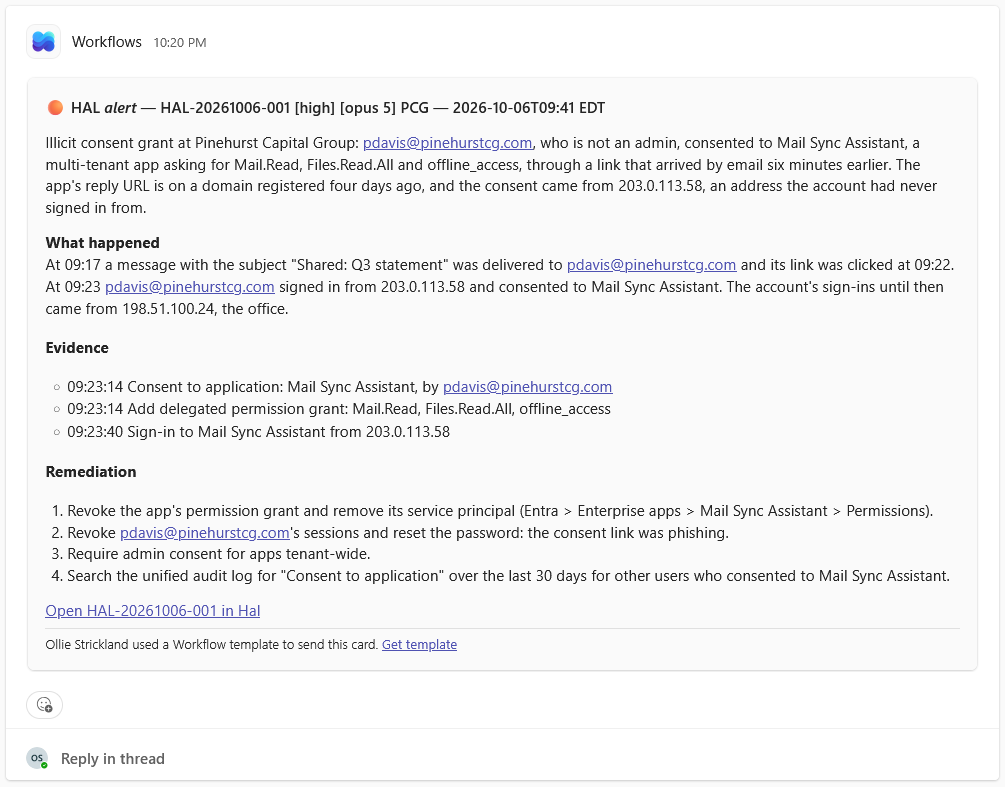Viewport: 1005px width, 787px height.
Task: Open pdavis email link in Remediation step 2
Action: (204, 533)
